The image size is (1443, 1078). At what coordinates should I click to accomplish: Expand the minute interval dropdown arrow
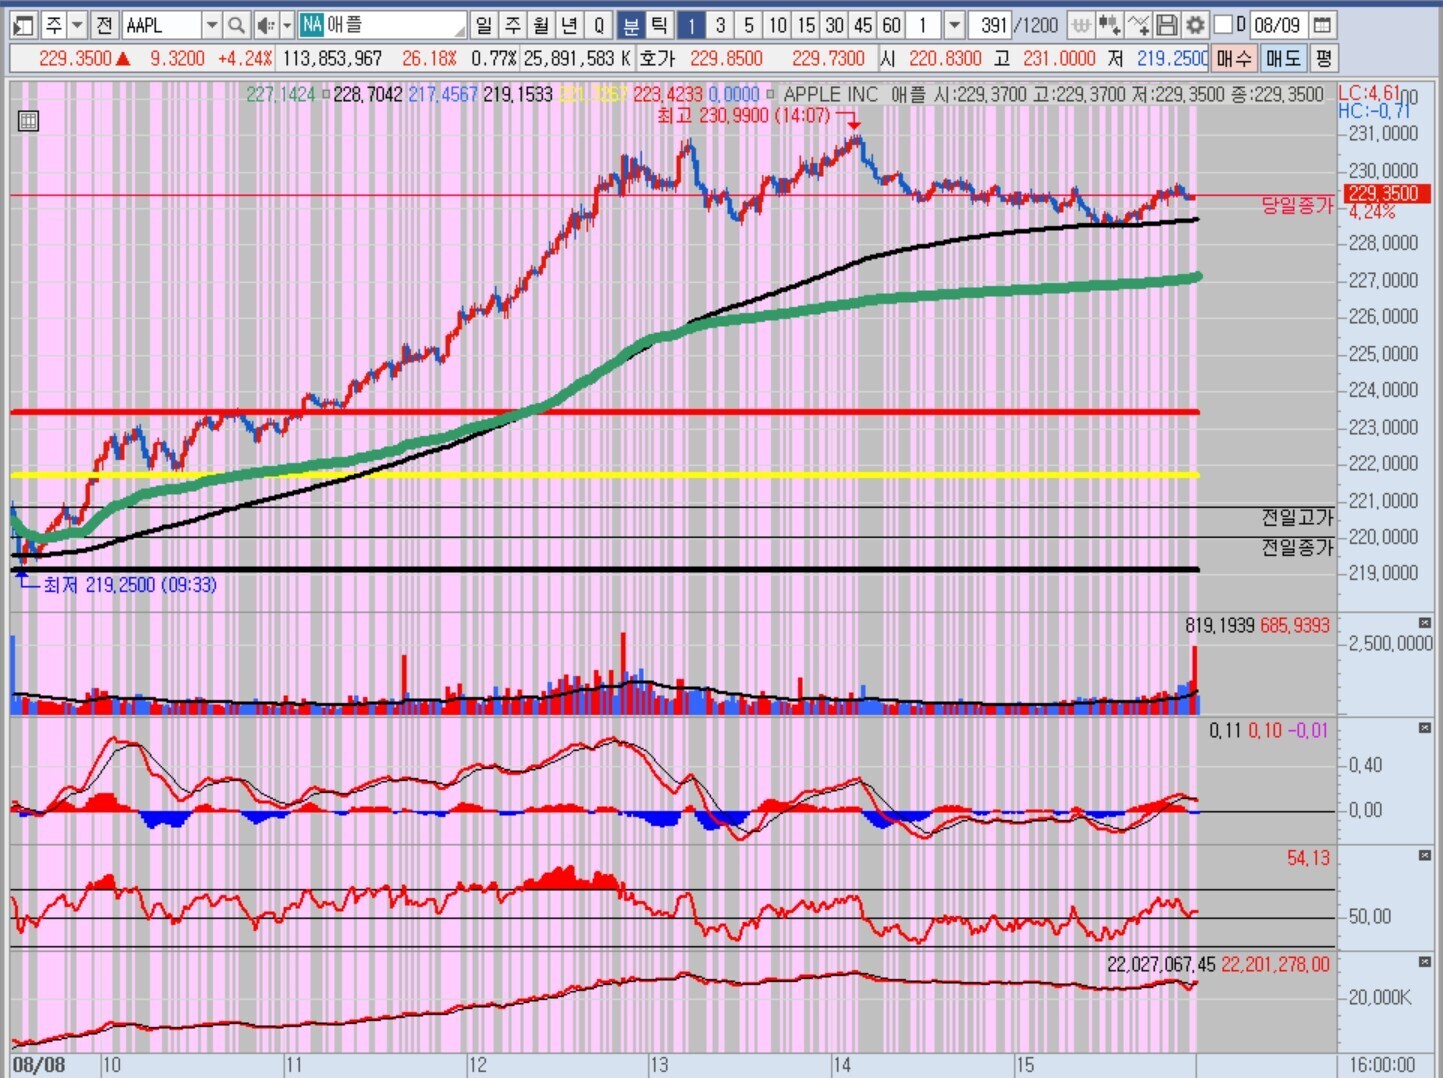(954, 25)
